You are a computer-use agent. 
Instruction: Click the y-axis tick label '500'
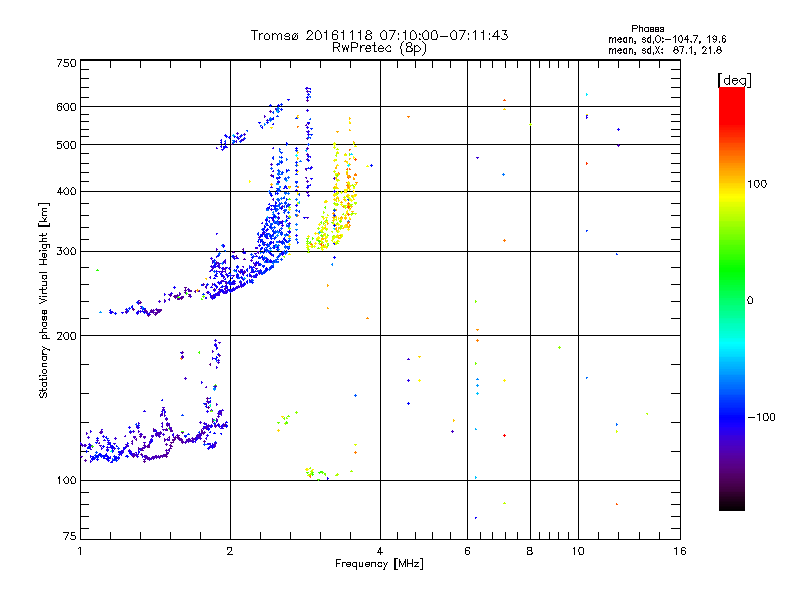point(66,145)
